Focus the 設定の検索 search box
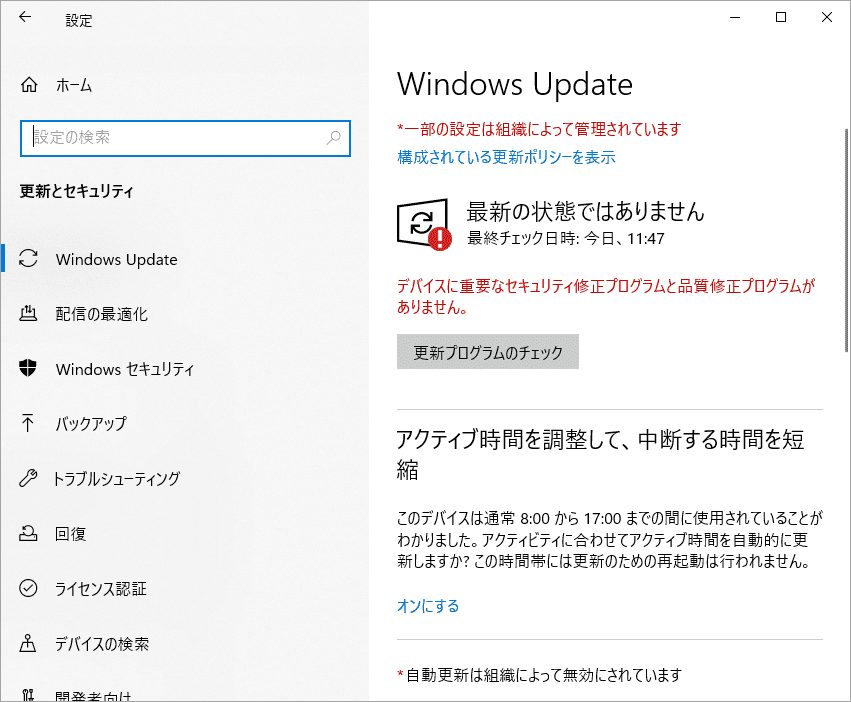This screenshot has width=851, height=702. tap(185, 138)
